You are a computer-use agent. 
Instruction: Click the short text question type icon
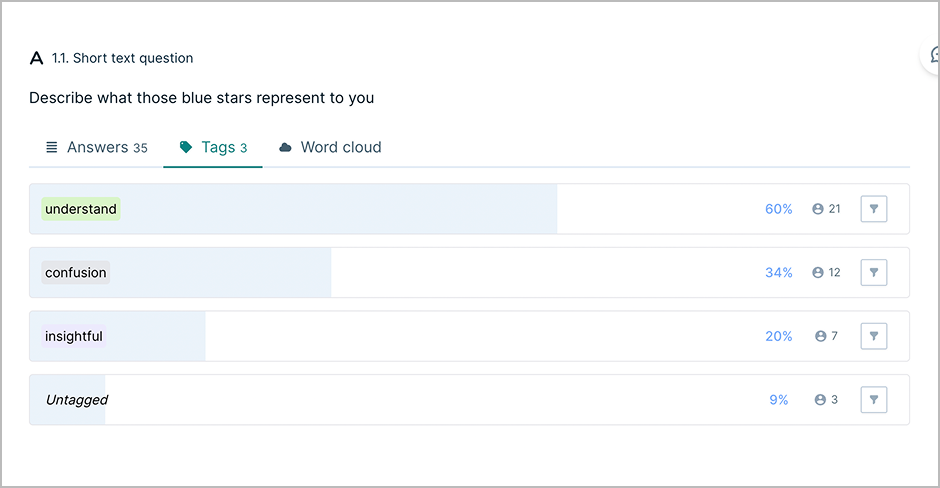click(37, 58)
